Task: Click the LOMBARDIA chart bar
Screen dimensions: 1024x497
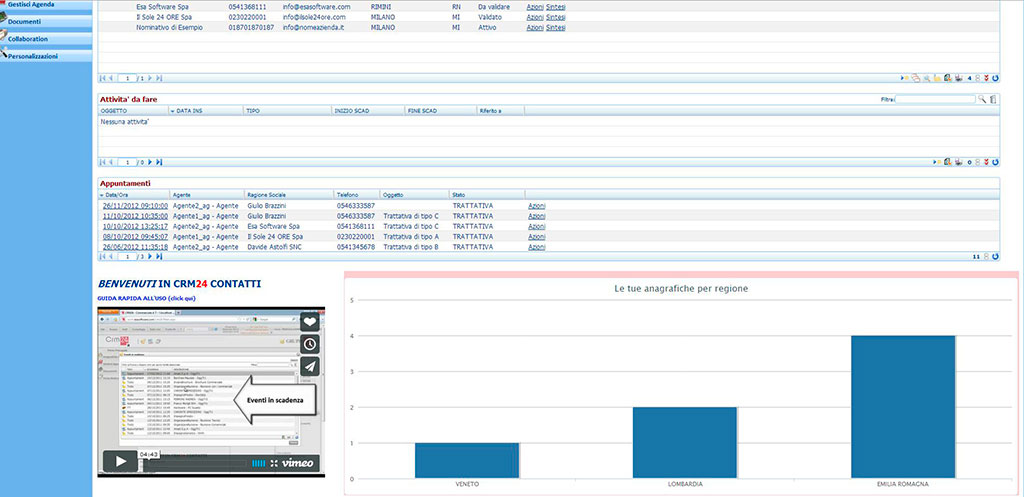Action: 685,443
